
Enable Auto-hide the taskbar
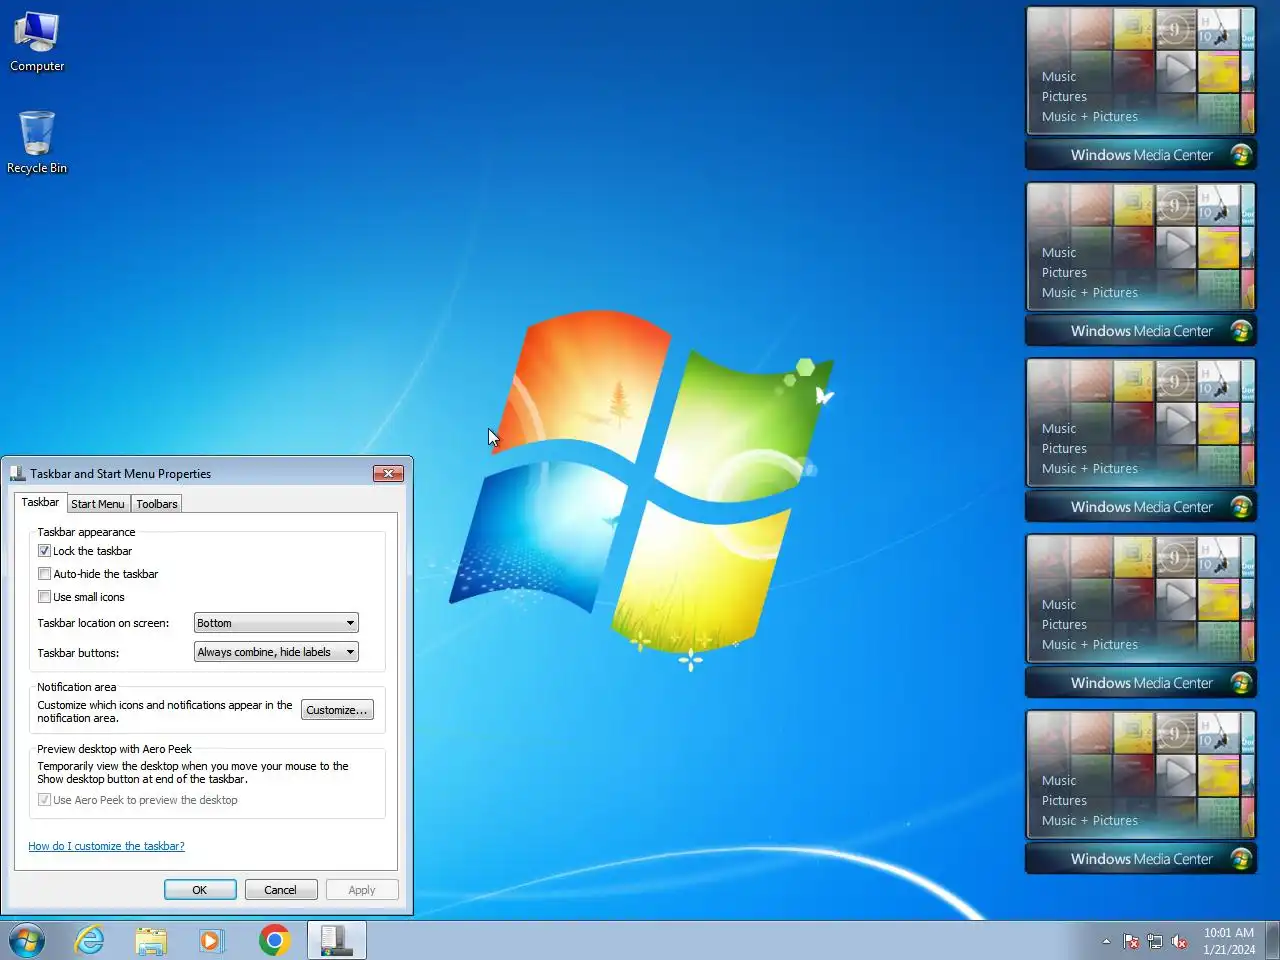click(x=44, y=574)
